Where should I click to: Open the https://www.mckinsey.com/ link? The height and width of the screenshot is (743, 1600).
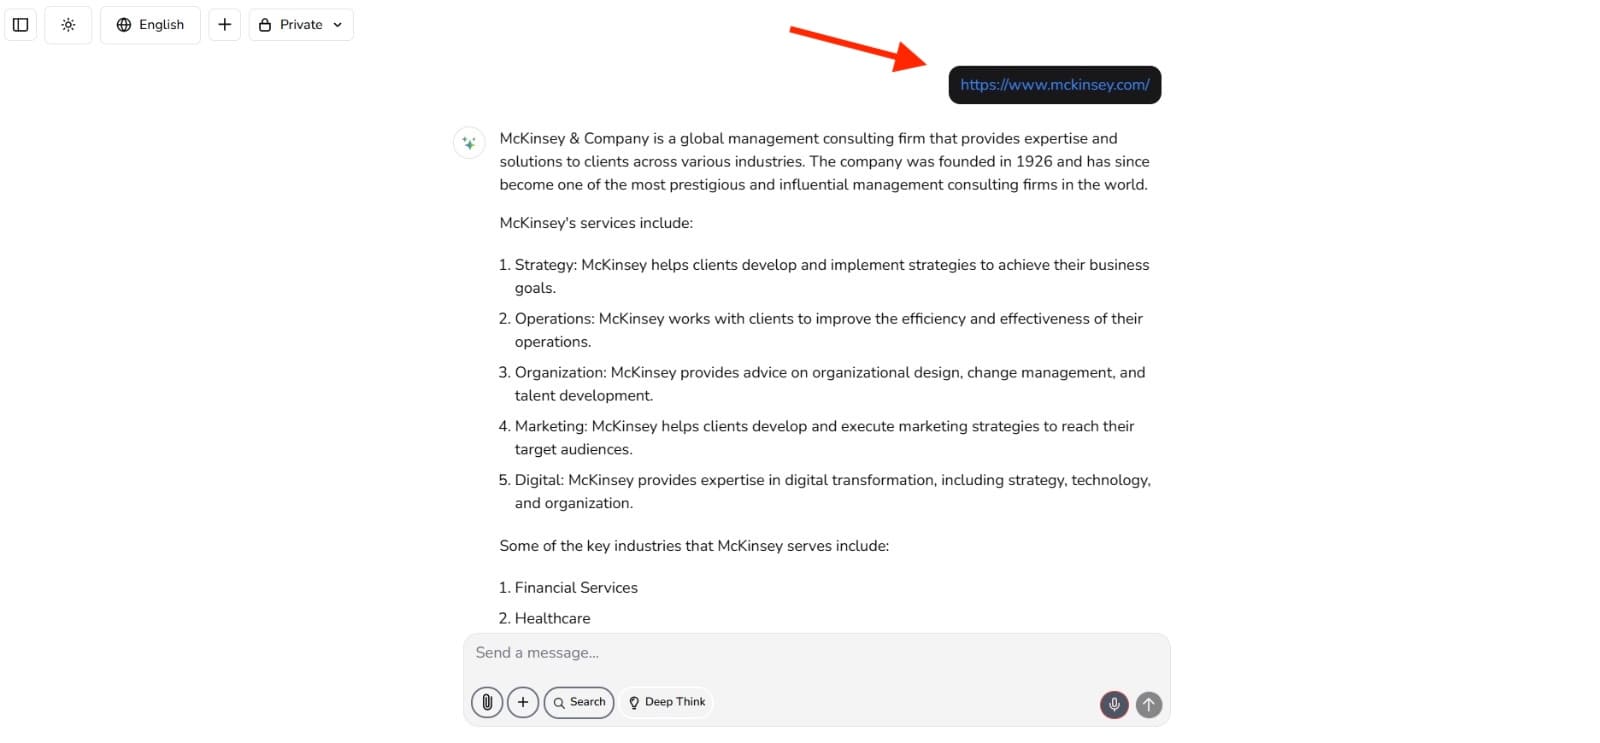pyautogui.click(x=1055, y=85)
